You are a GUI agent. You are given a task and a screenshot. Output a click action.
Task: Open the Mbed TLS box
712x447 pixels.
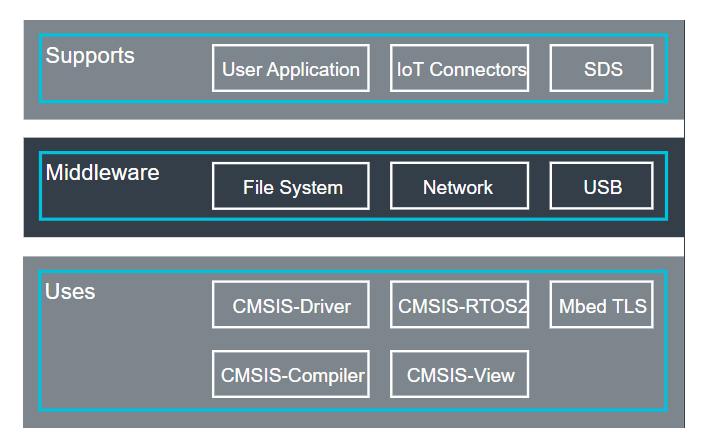[602, 305]
